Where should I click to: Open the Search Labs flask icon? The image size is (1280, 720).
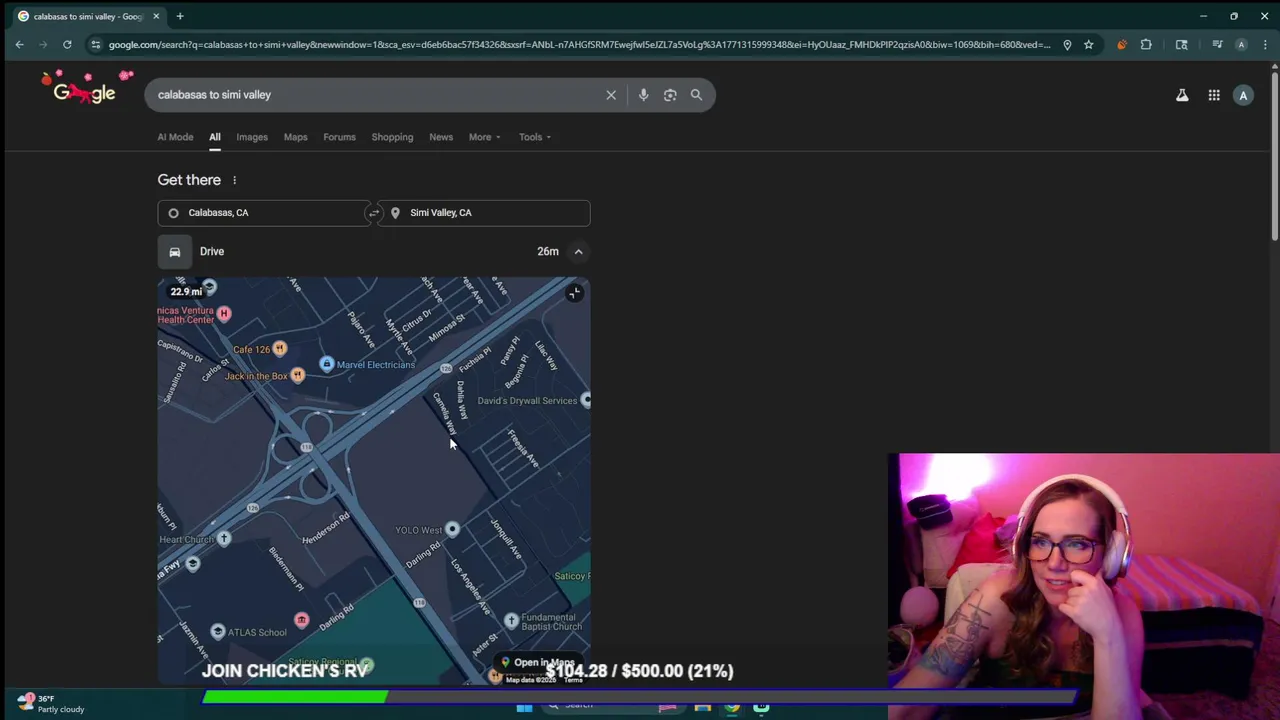(1182, 95)
